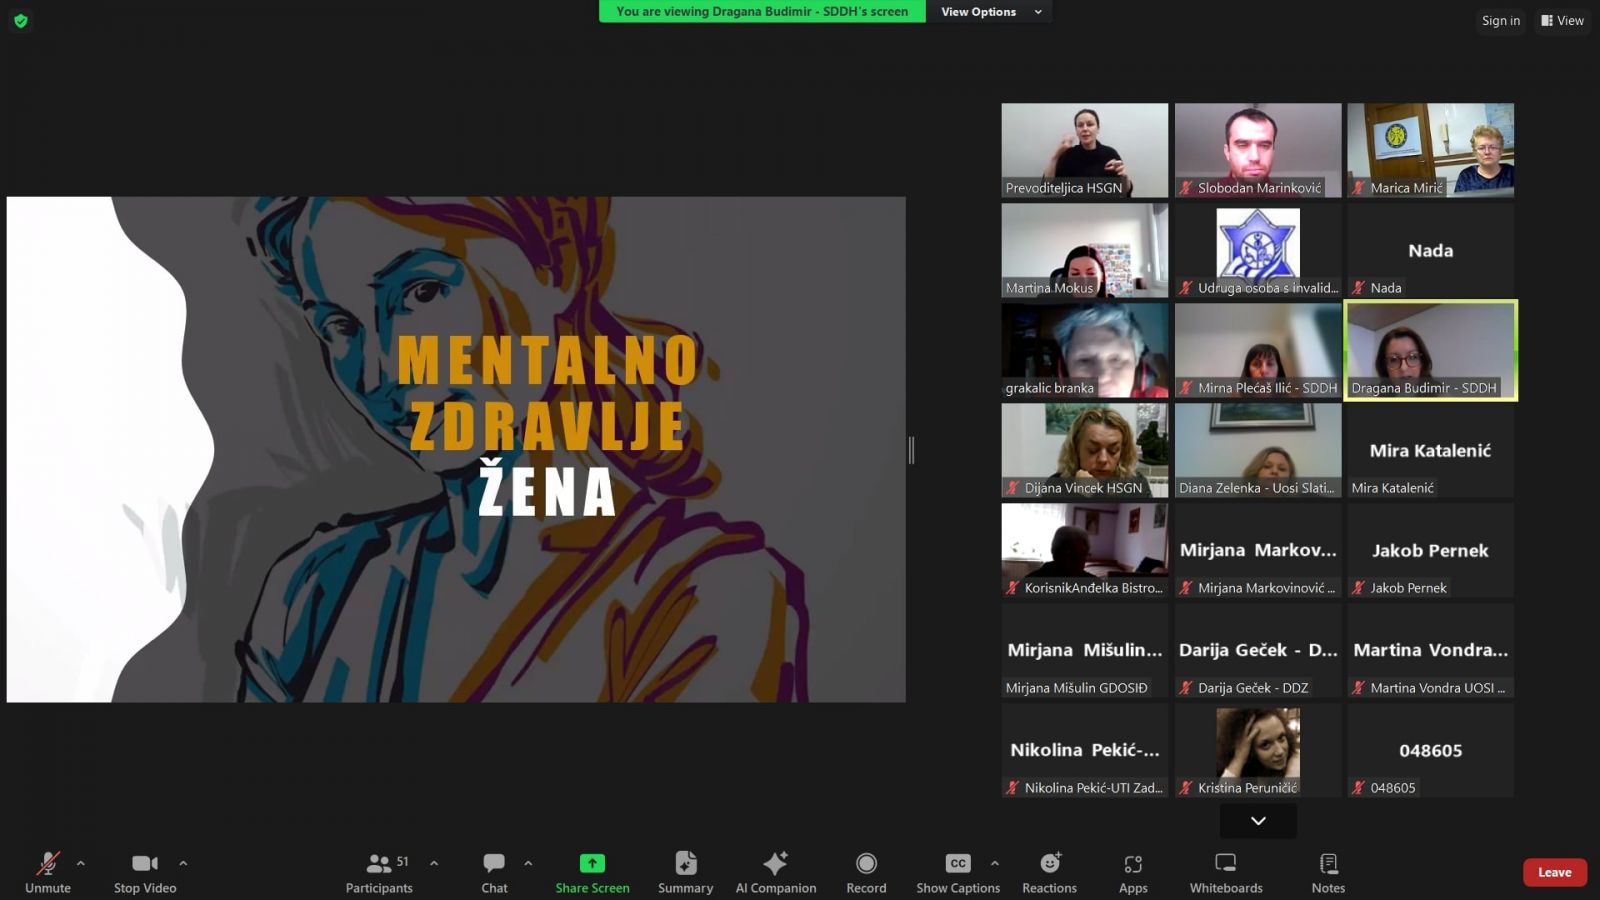The width and height of the screenshot is (1600, 900).
Task: Open the Notes panel
Action: coord(1328,872)
